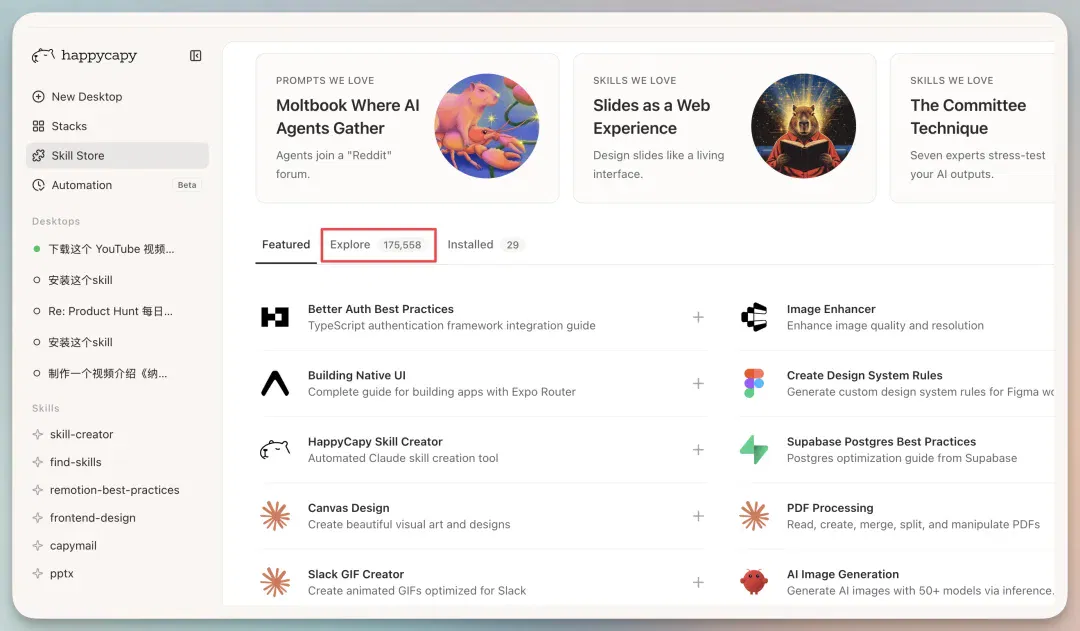Open AI Image Generation skill title
Viewport: 1080px width, 631px height.
tap(843, 575)
